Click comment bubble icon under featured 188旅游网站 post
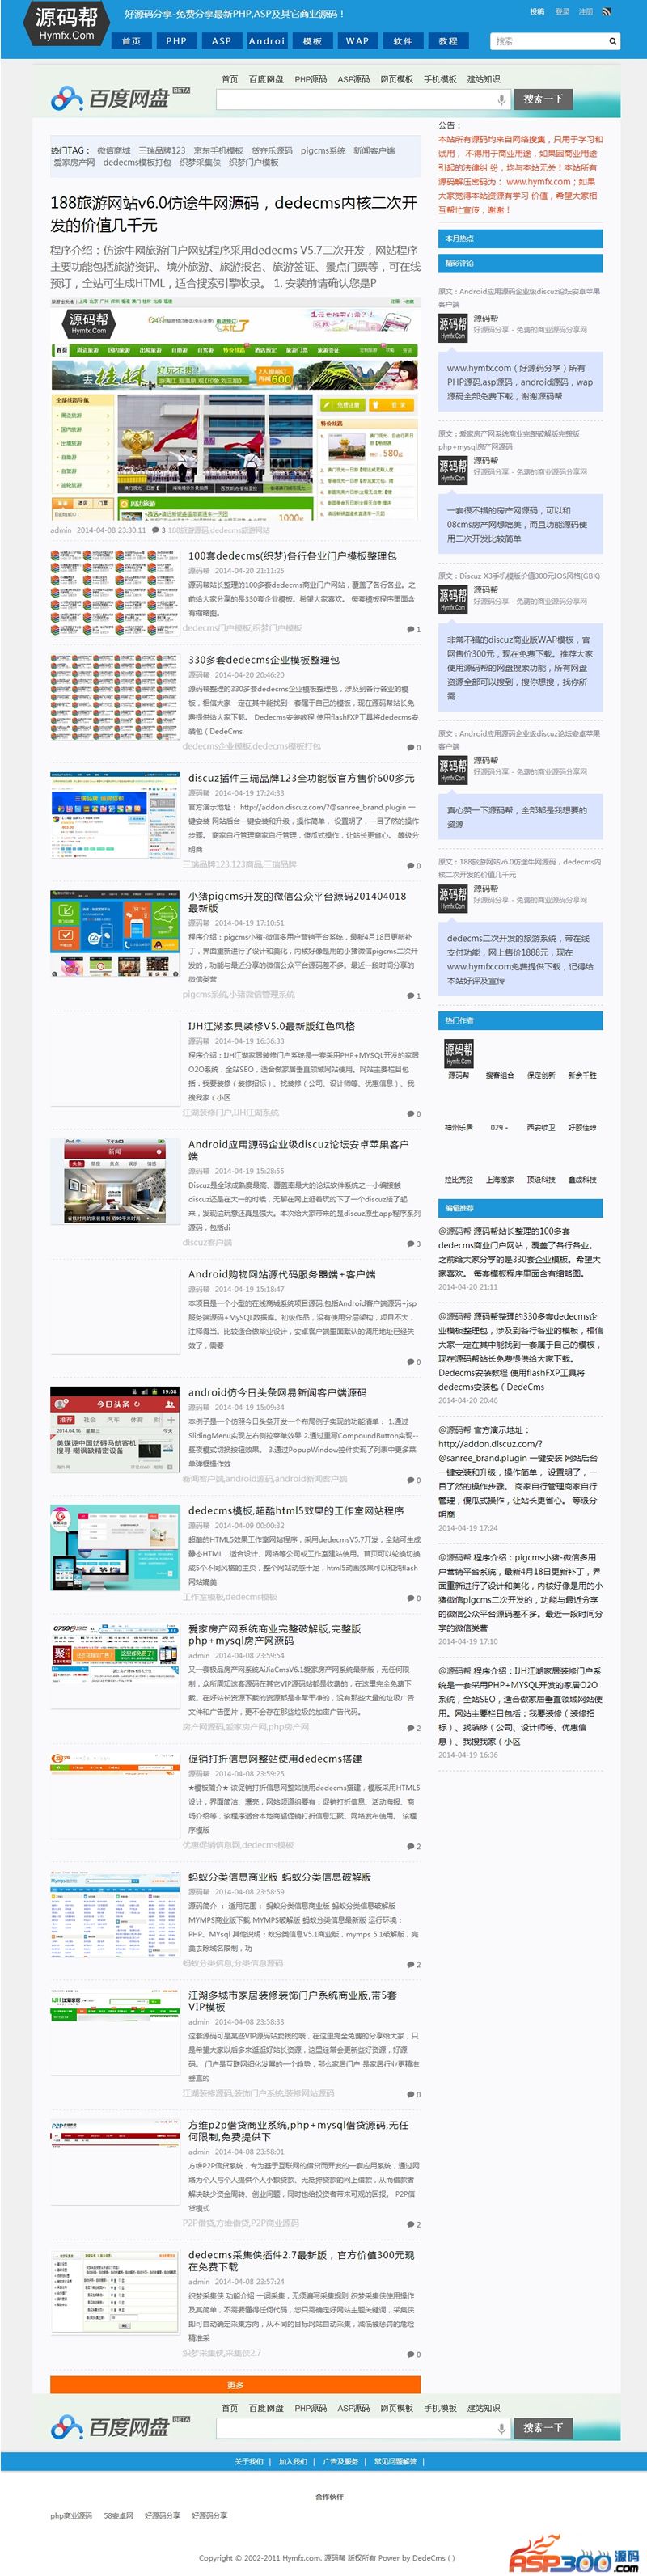The width and height of the screenshot is (647, 2576). tap(155, 530)
